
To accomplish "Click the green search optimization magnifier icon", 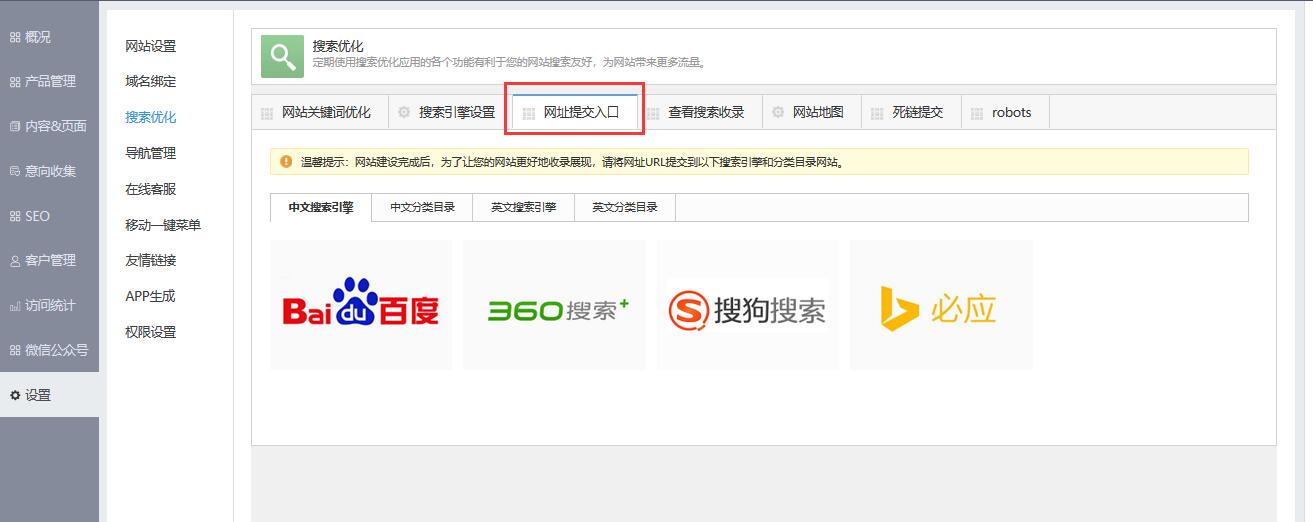I will point(282,56).
